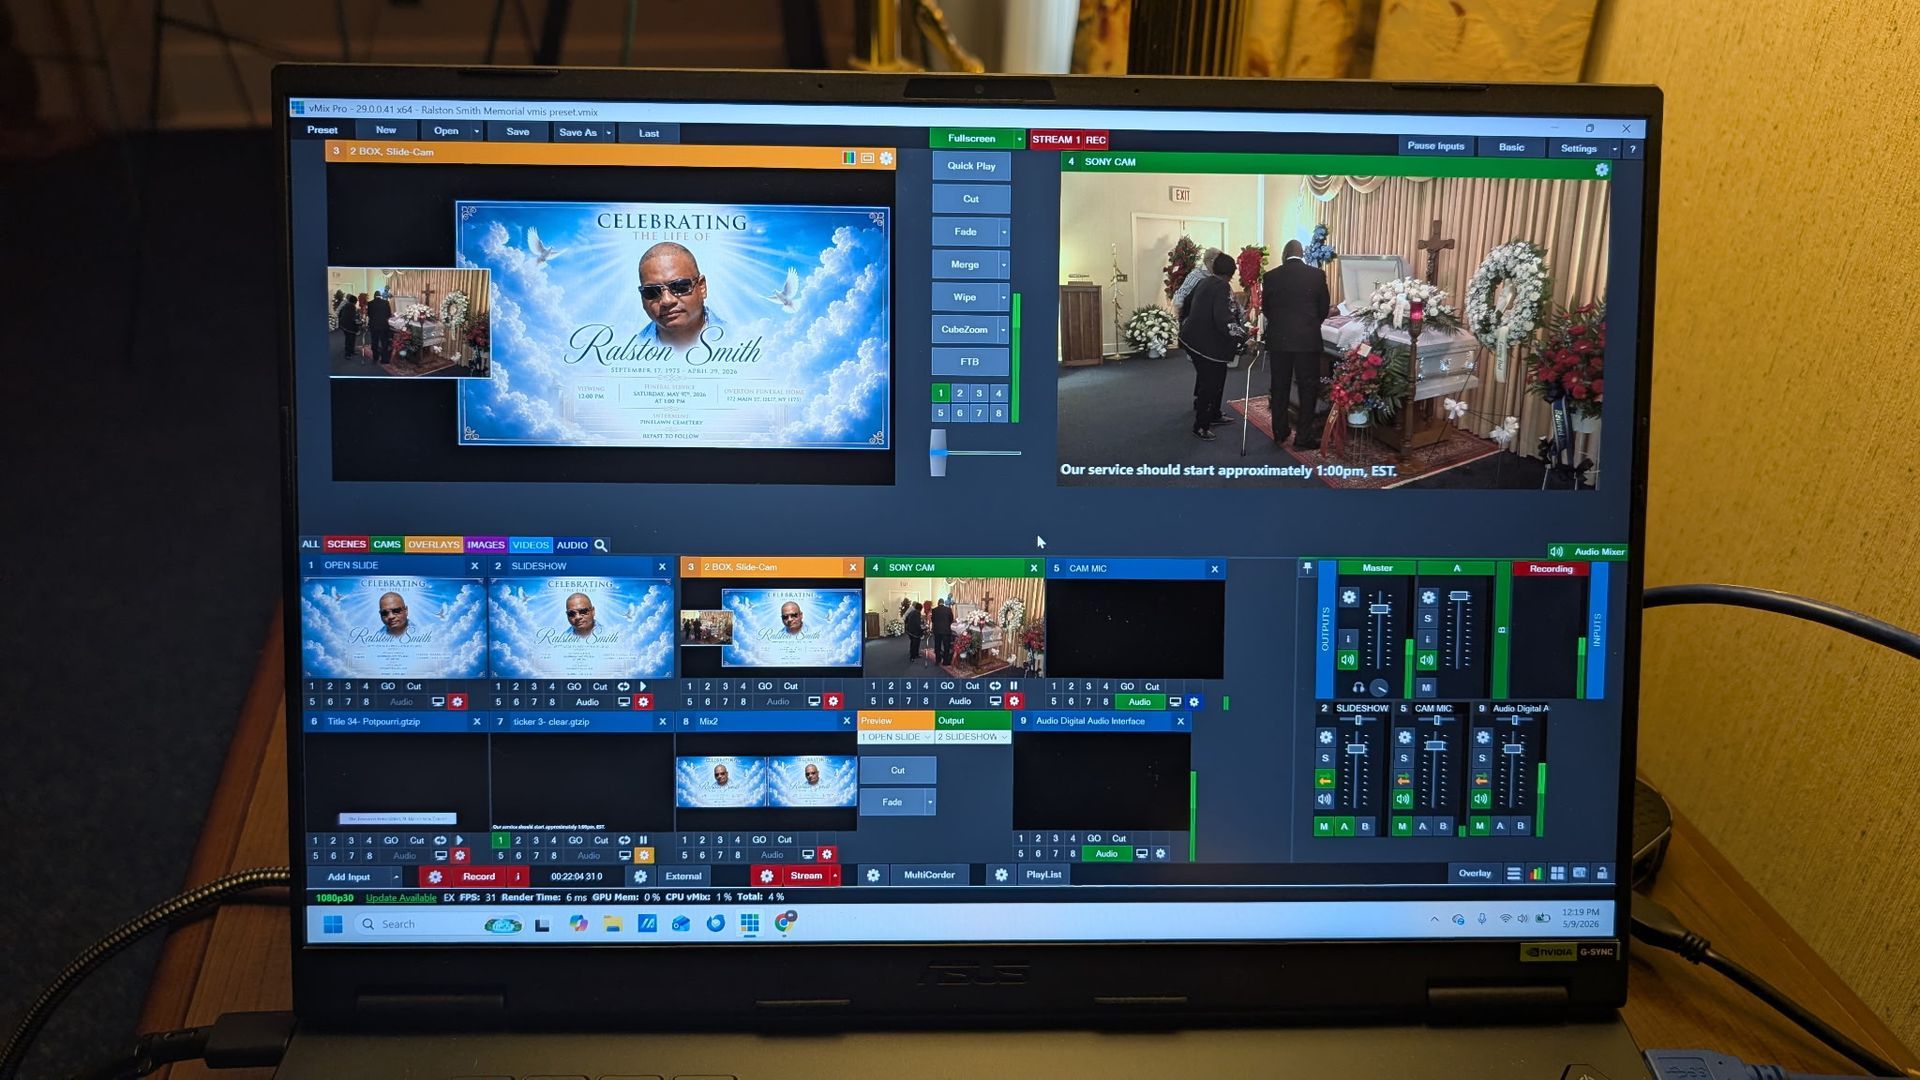Expand Wipe transition dropdown arrow

[x=1004, y=297]
